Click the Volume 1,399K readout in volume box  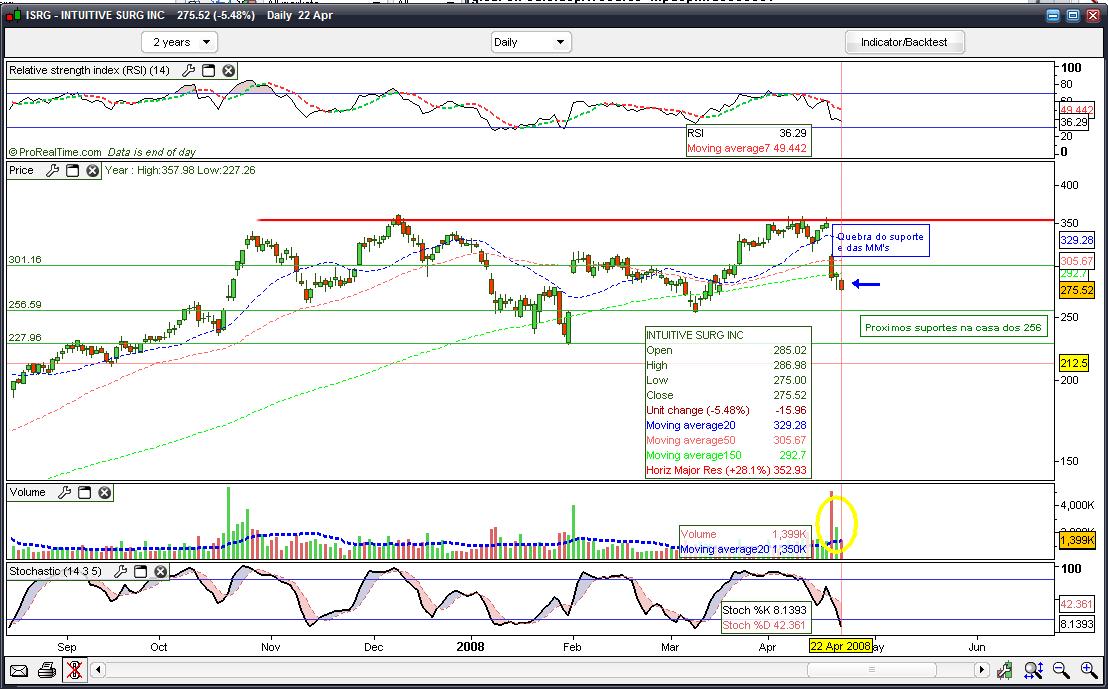pyautogui.click(x=745, y=534)
